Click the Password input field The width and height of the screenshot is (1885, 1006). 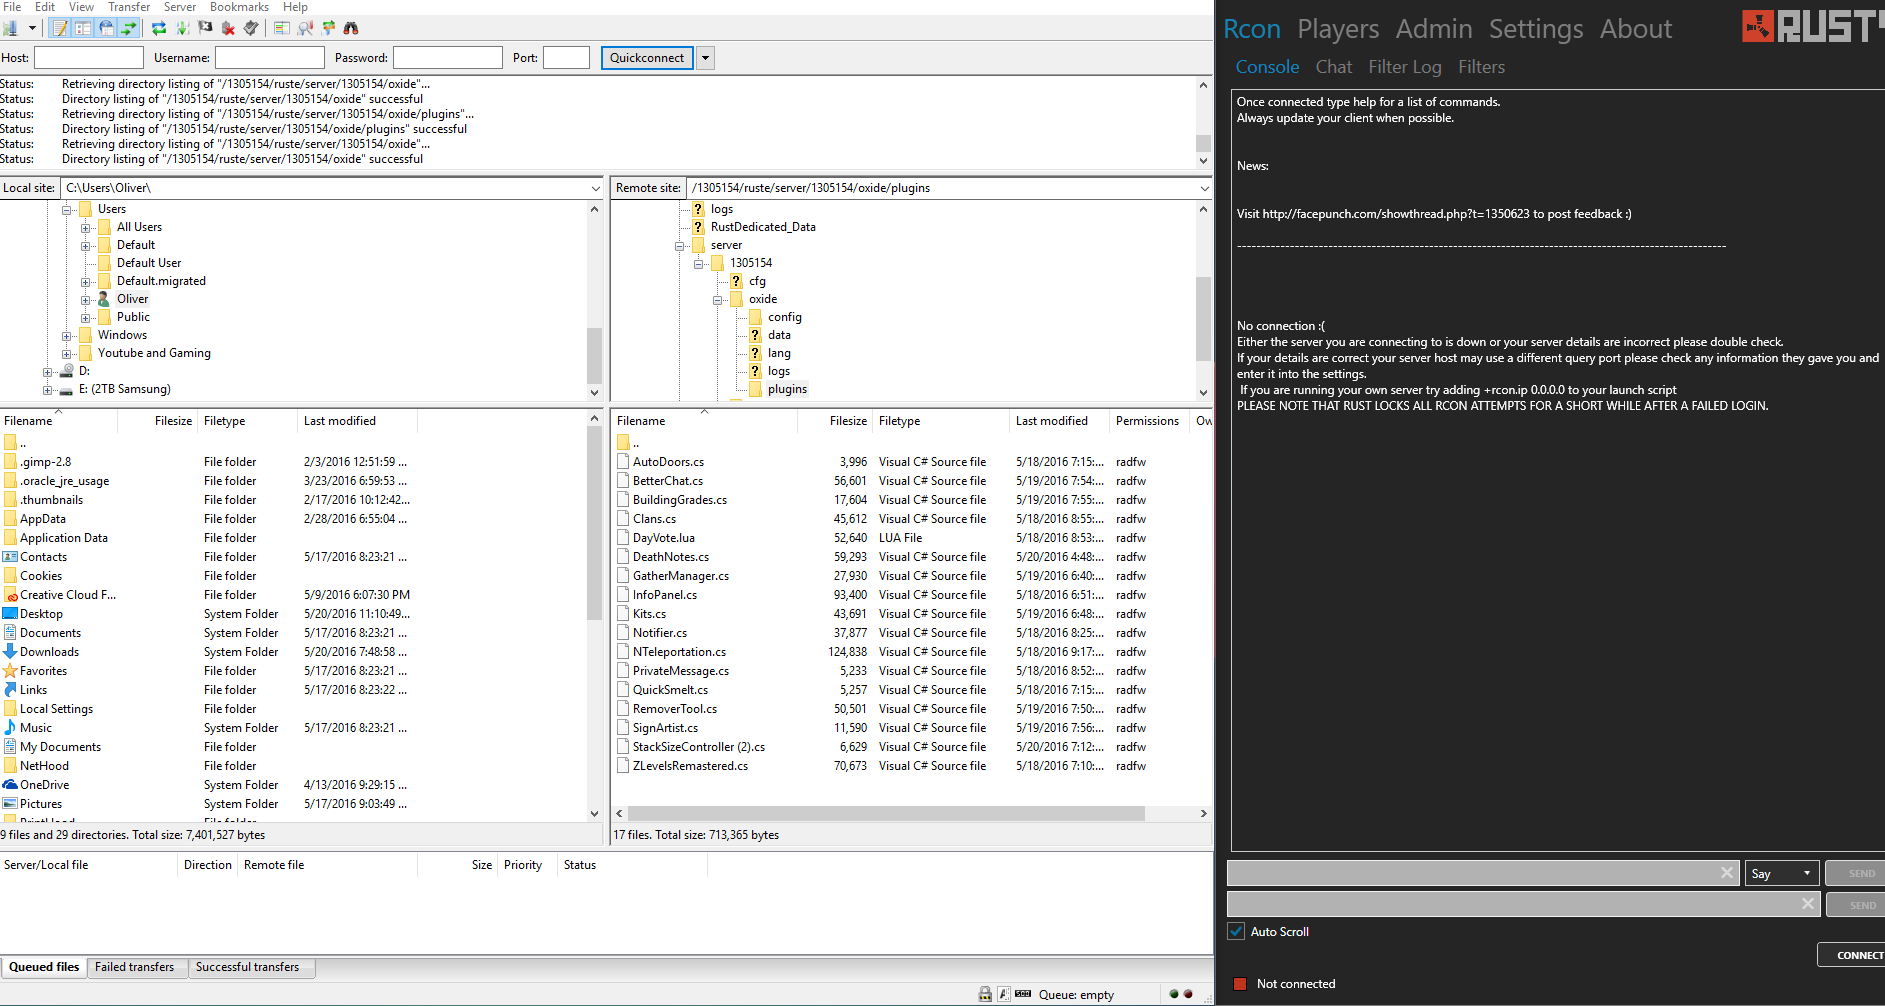click(x=447, y=58)
